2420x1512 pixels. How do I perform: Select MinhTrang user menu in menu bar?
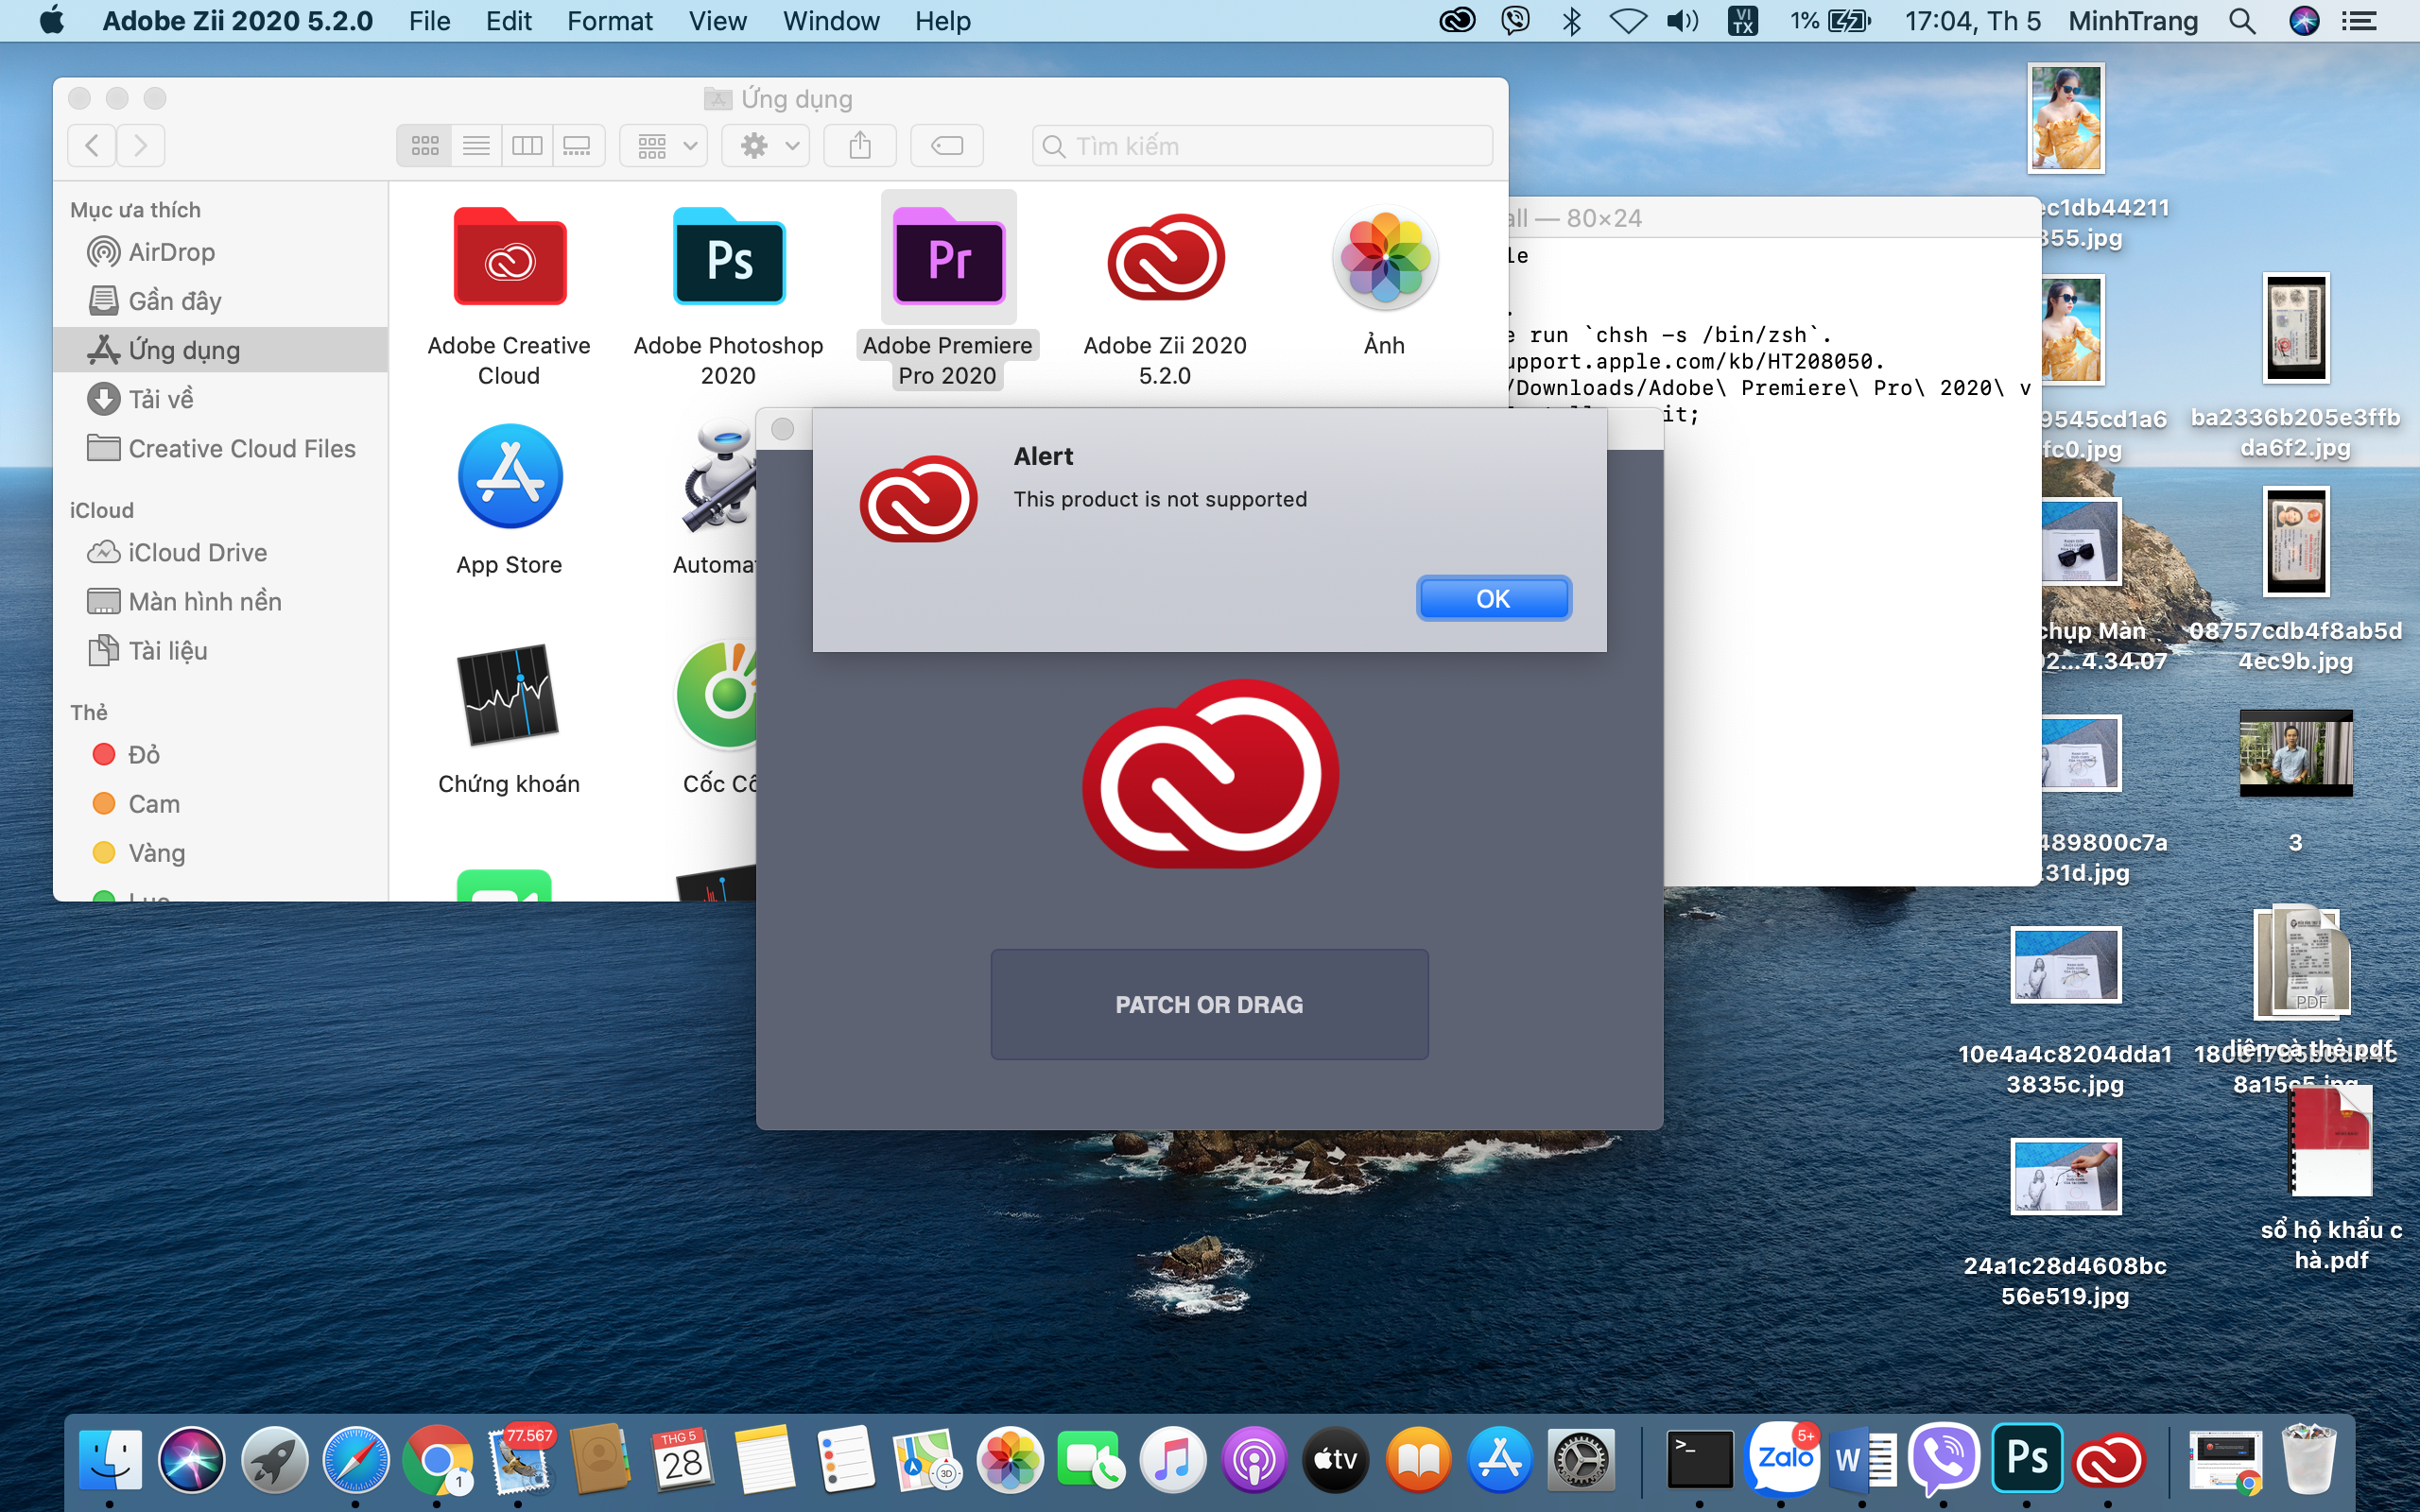[x=2132, y=21]
